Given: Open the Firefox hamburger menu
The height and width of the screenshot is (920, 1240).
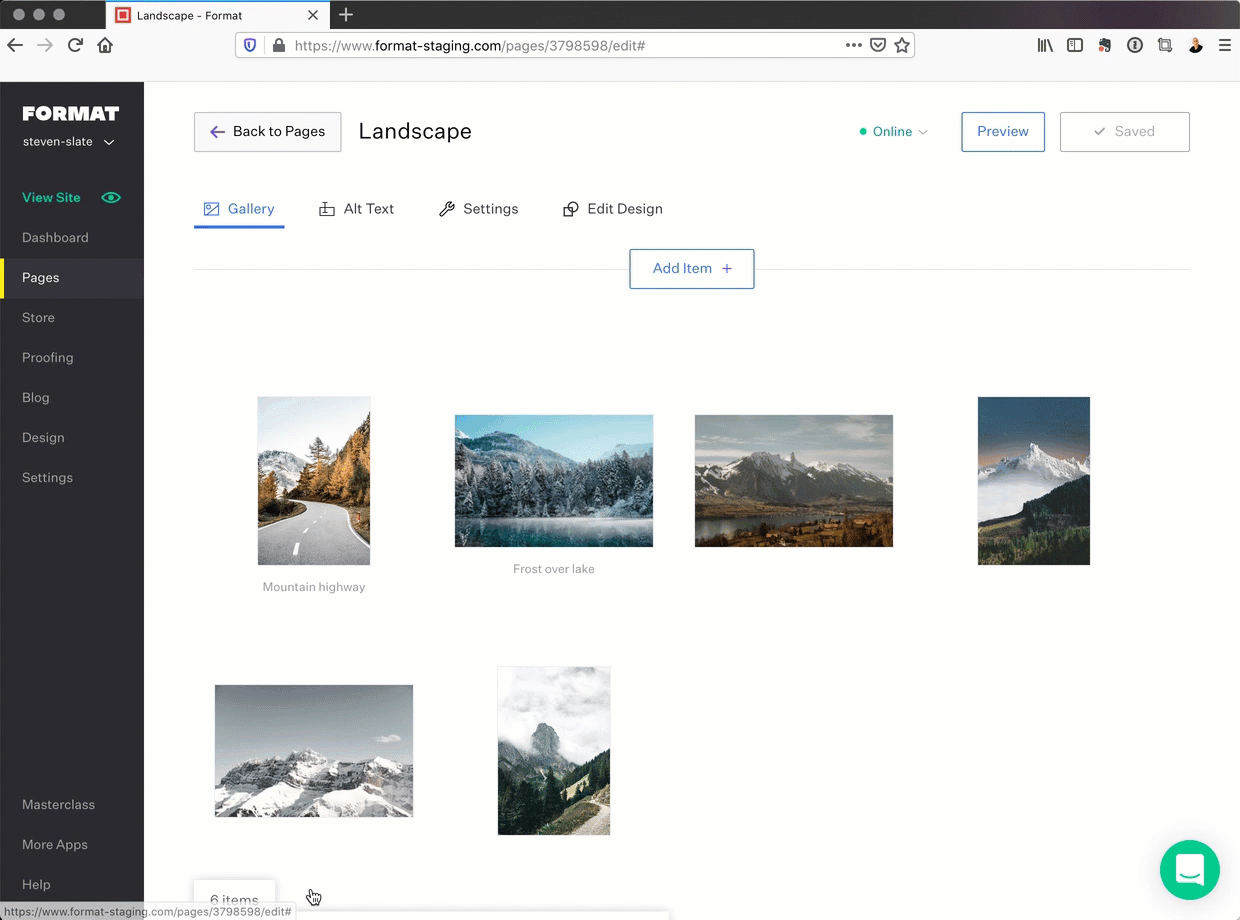Looking at the screenshot, I should coord(1225,45).
